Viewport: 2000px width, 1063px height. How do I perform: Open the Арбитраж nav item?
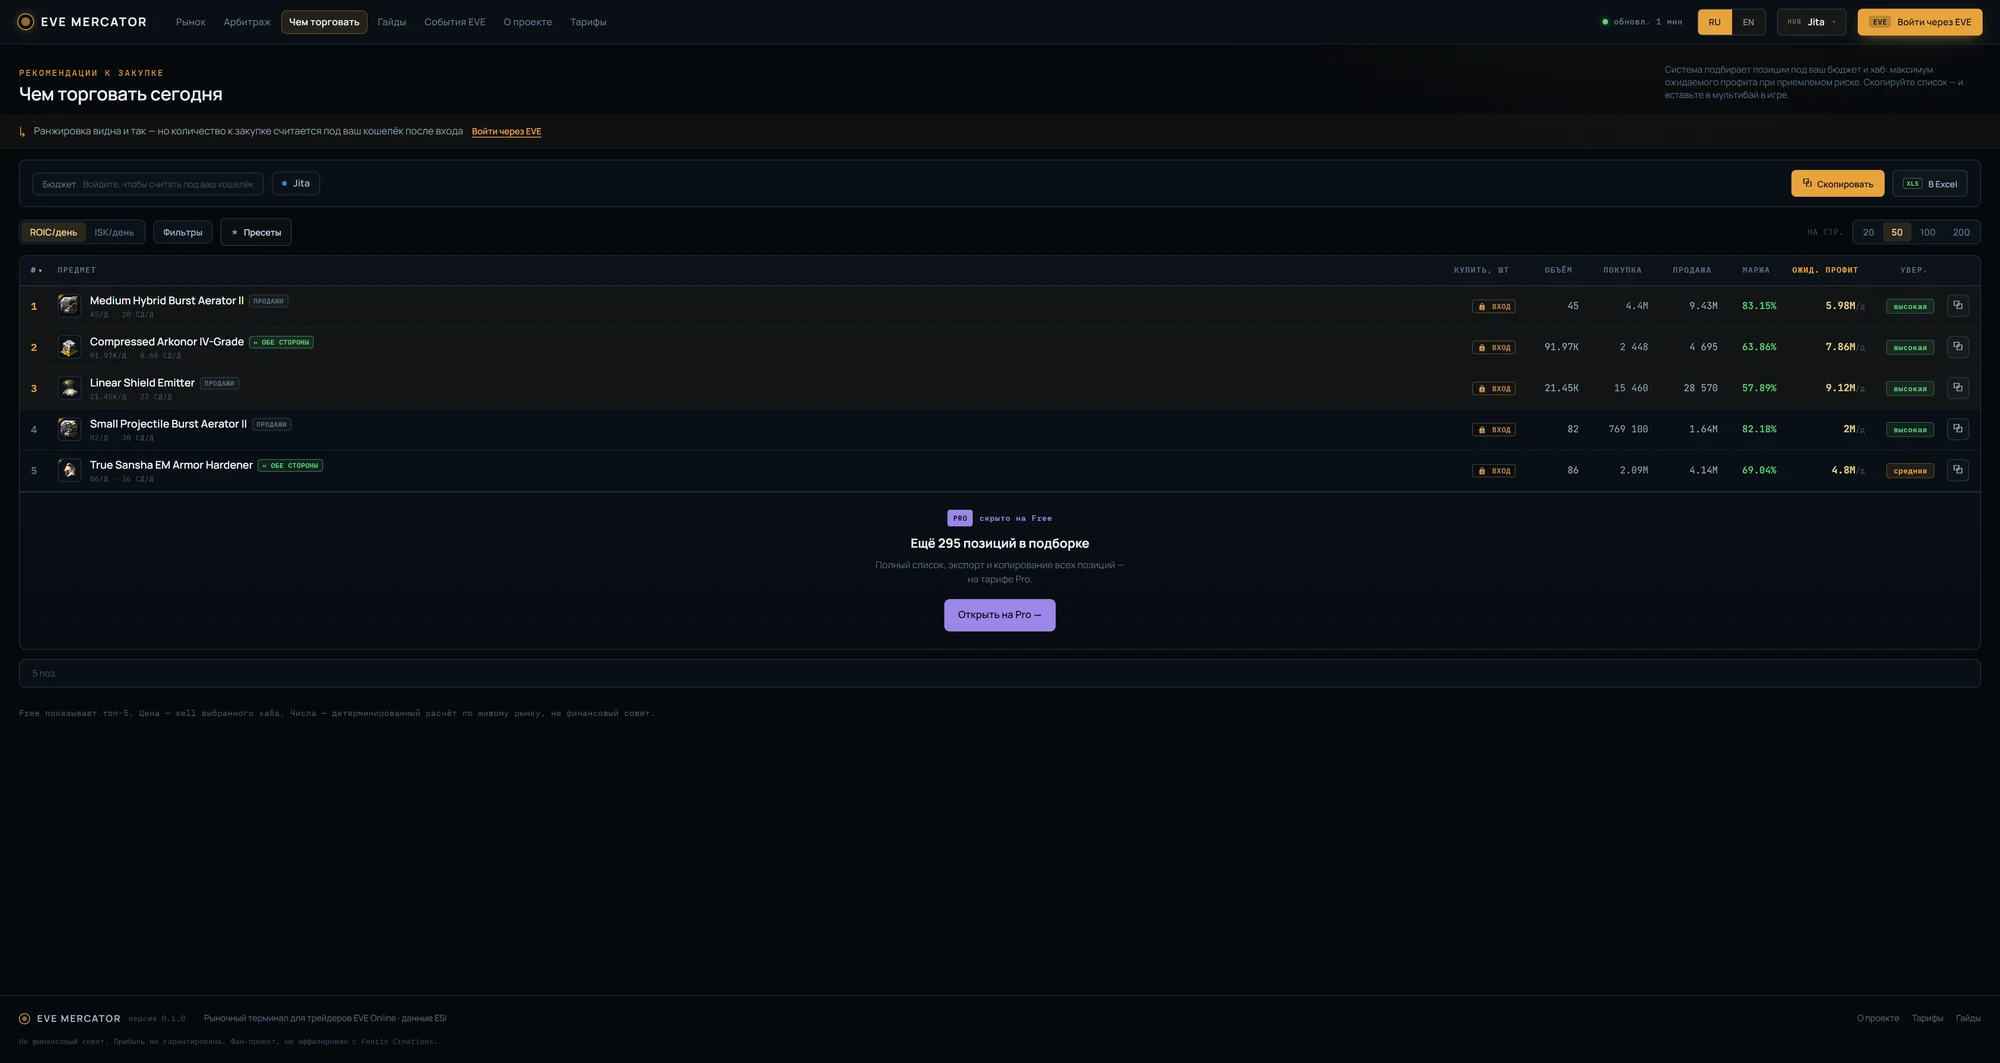pos(247,22)
